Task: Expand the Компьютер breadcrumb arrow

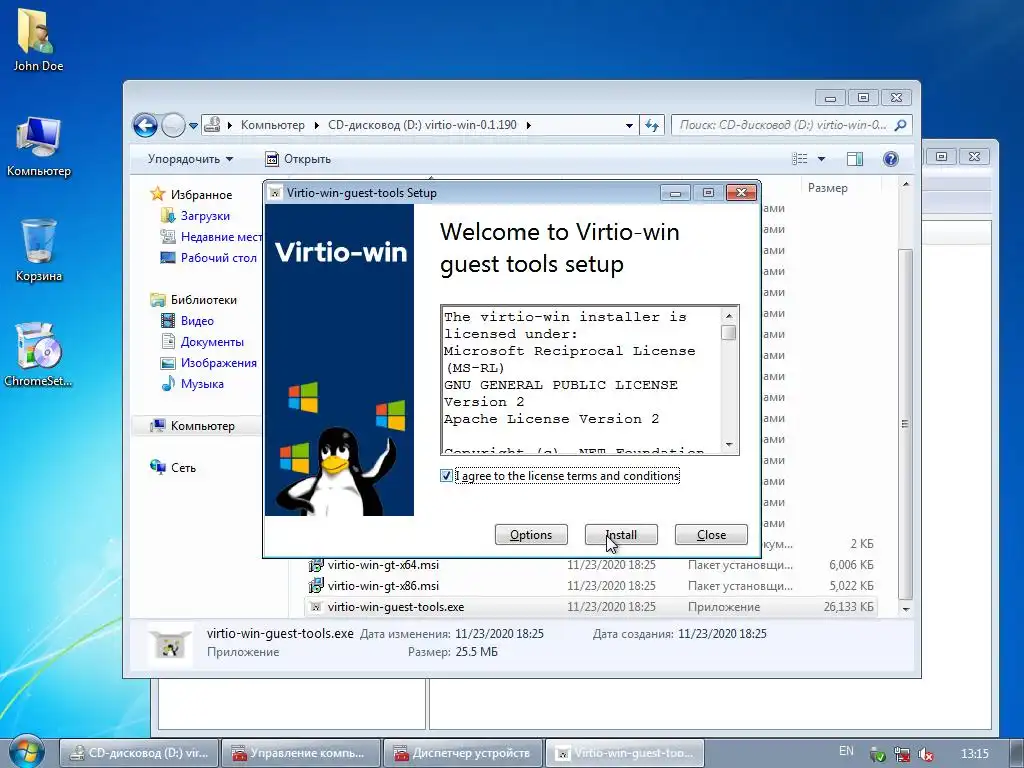Action: click(x=316, y=125)
